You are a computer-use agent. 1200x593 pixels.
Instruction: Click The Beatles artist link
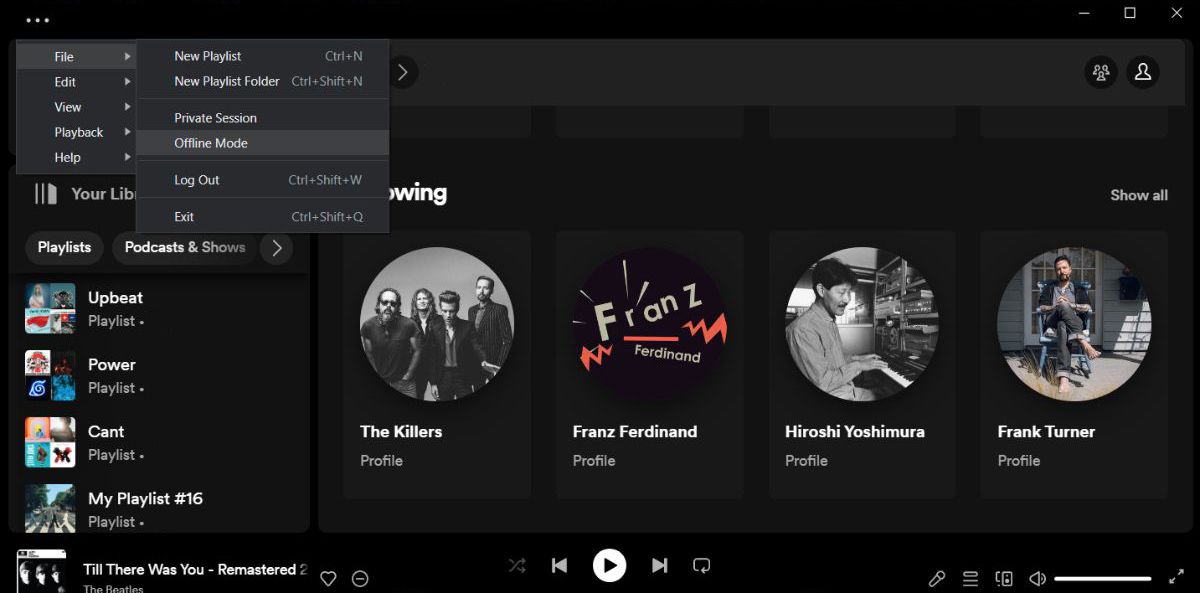(x=113, y=589)
